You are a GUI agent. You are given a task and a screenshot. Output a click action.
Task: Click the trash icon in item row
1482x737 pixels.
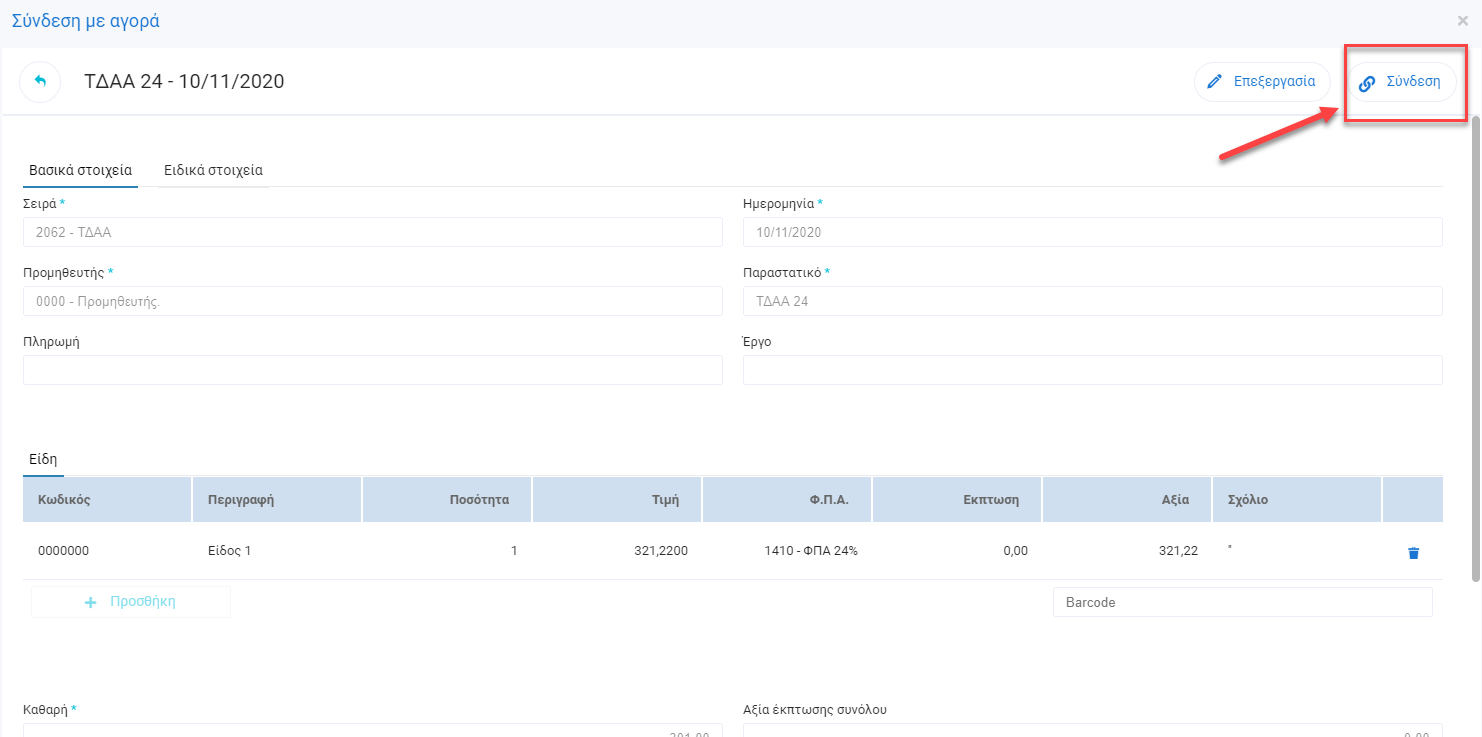(1413, 553)
